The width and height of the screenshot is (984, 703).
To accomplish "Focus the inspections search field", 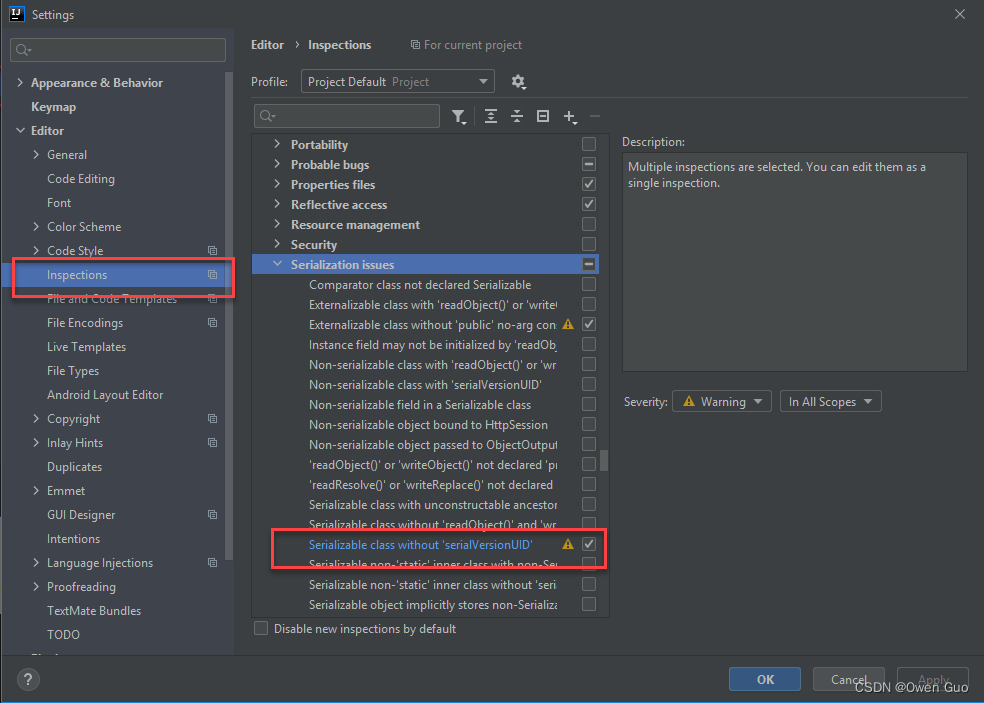I will (347, 116).
